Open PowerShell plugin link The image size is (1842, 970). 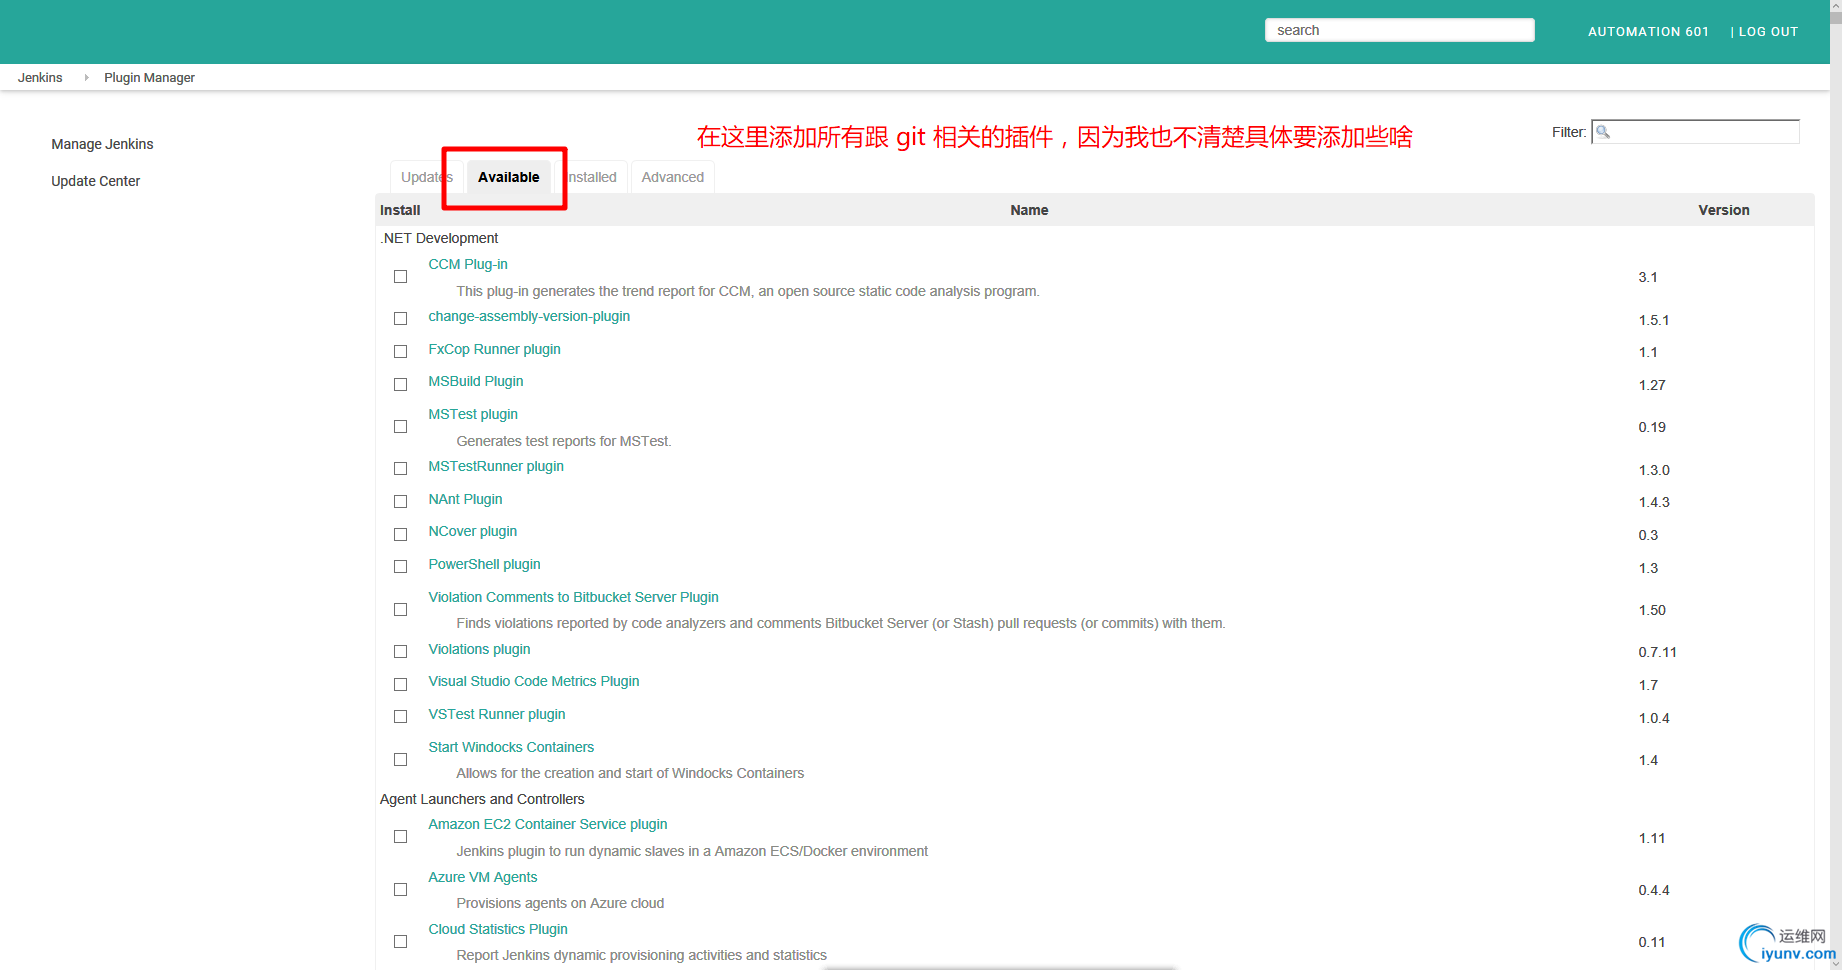click(484, 564)
